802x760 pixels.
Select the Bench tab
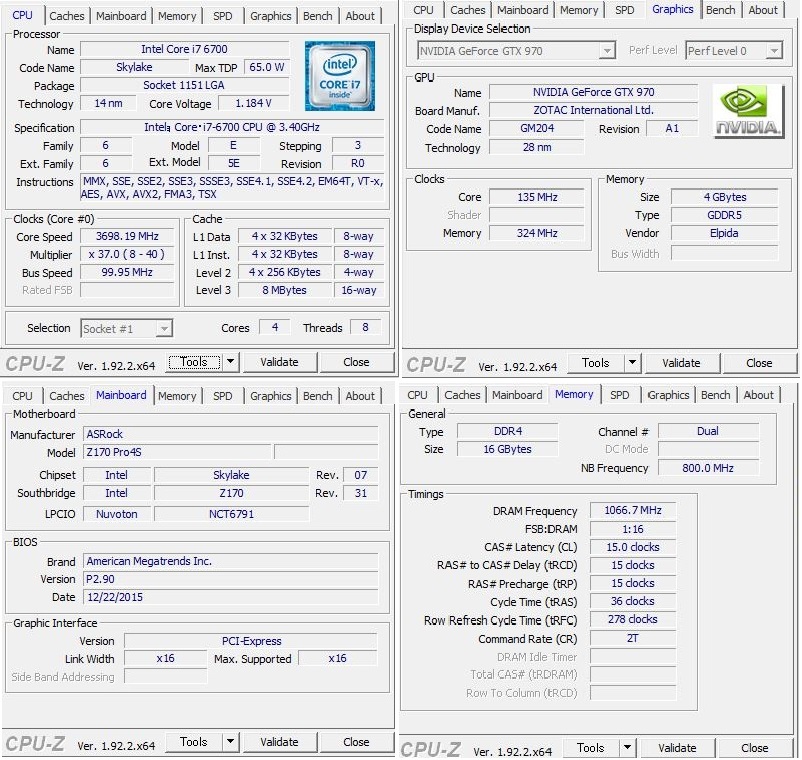317,15
